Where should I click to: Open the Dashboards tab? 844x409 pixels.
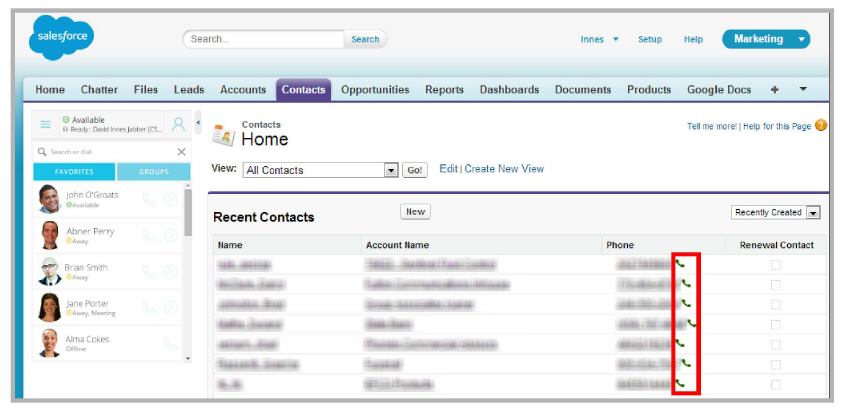click(509, 90)
